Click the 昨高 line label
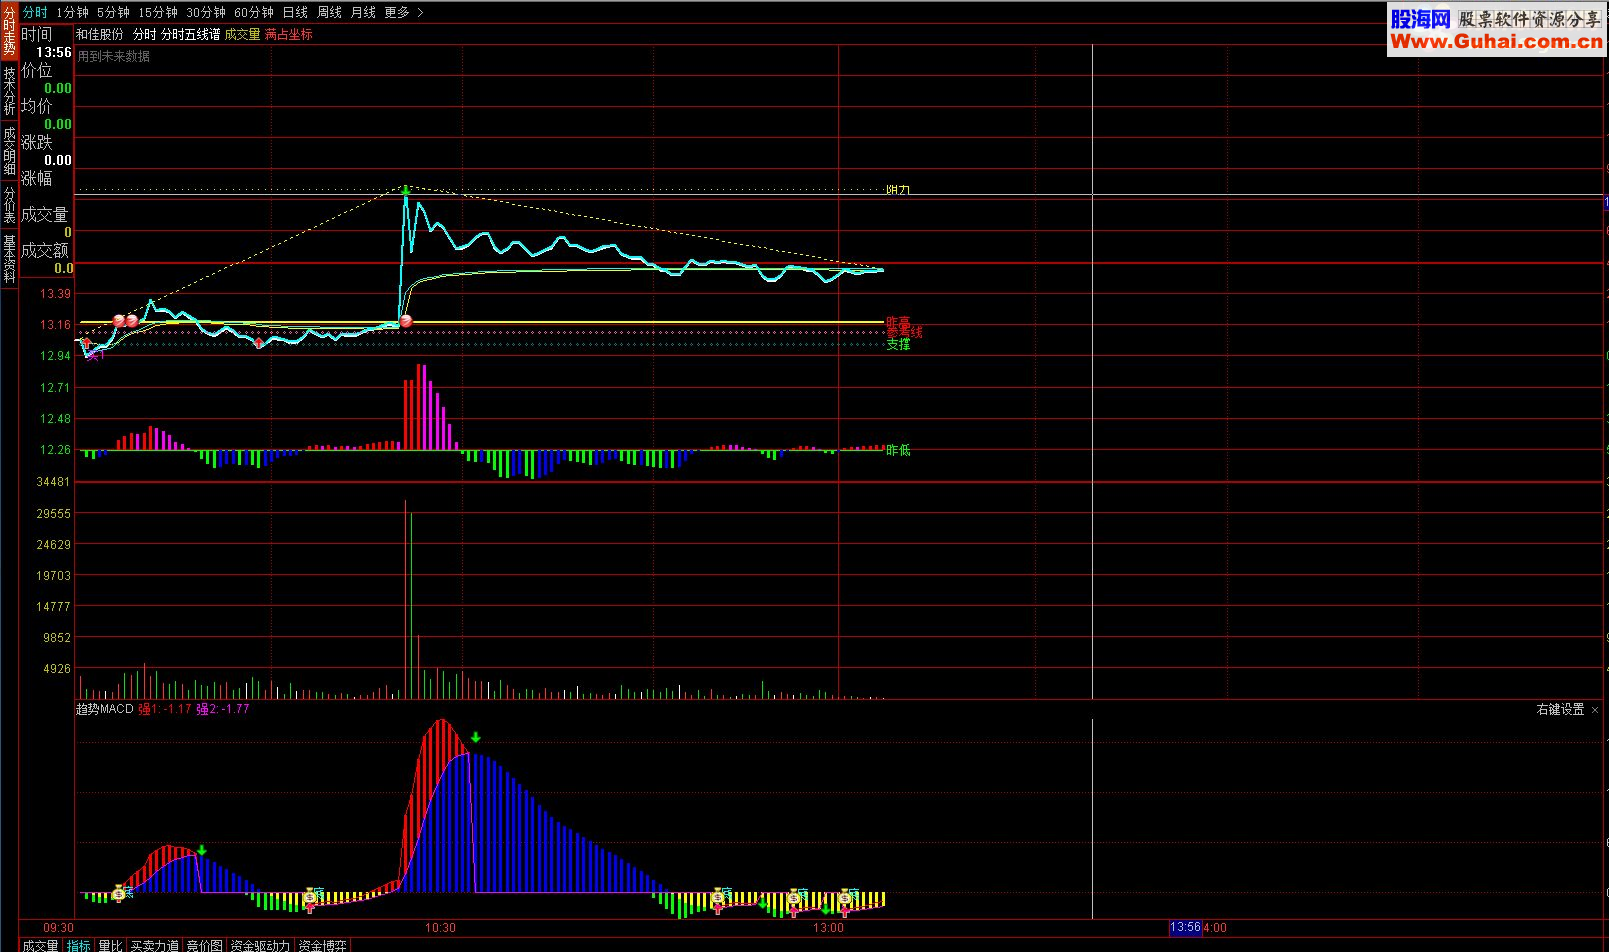Screen dimensions: 1609x952 tap(898, 321)
